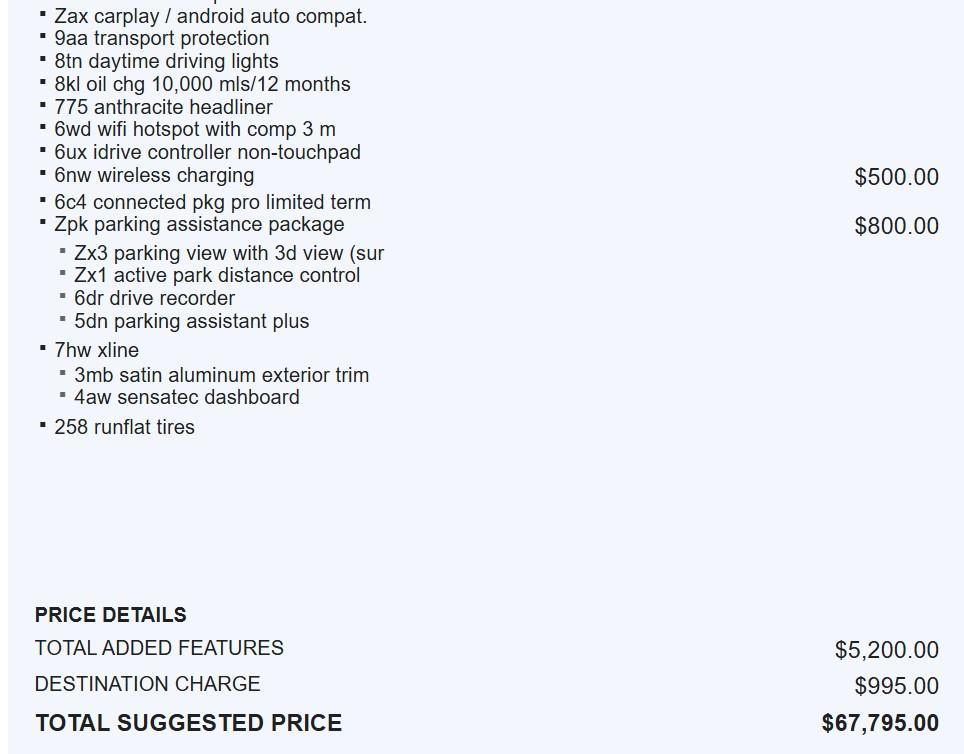Click the Zpk parking assistance package item

point(199,224)
